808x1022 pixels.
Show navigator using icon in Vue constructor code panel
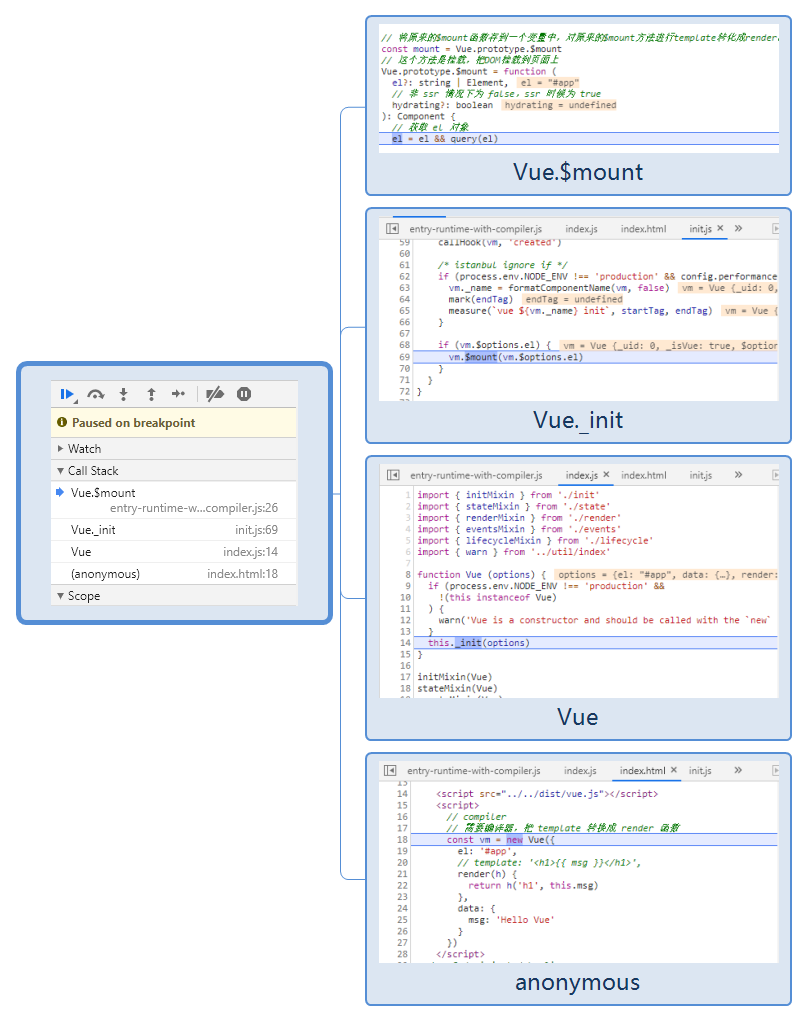pos(393,475)
